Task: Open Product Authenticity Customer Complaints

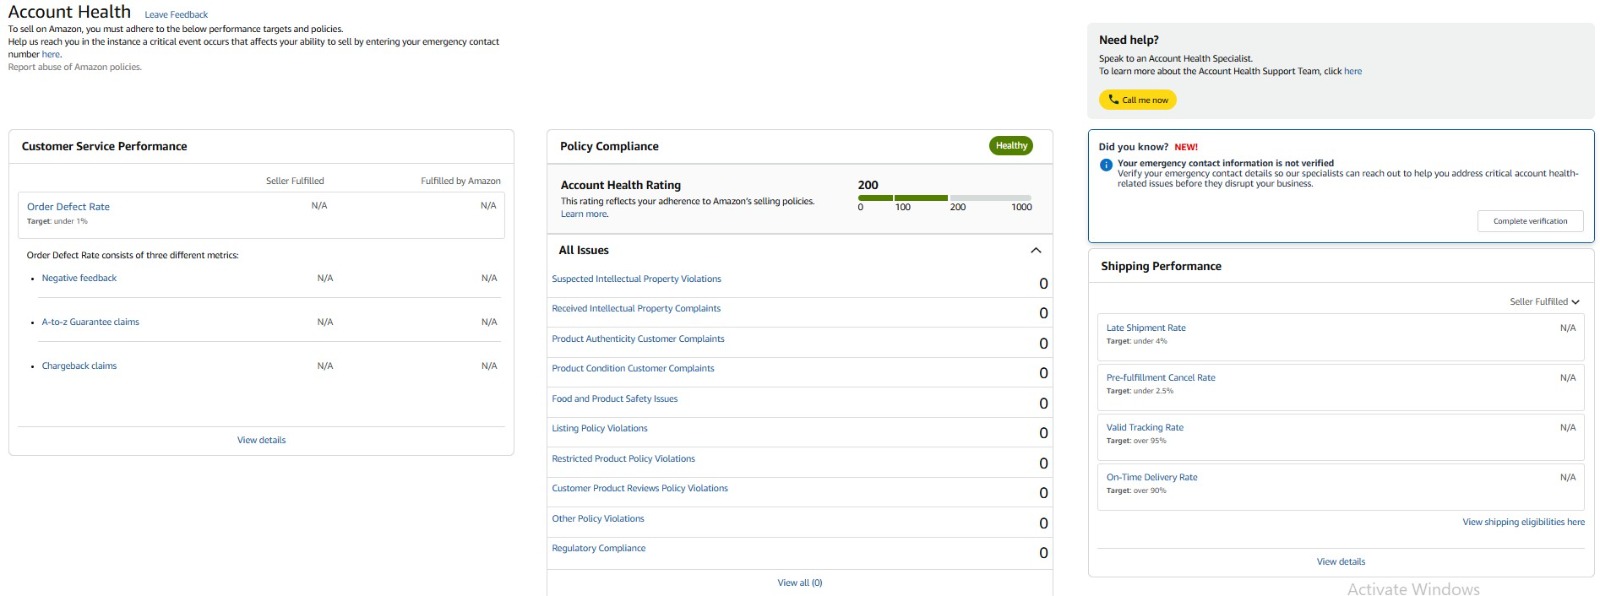Action: tap(638, 339)
